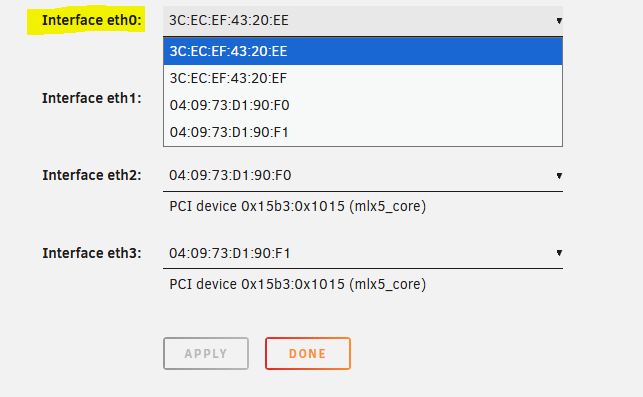Select highlighted 3C:EC:EF:43:20:EE option in open list

tap(363, 51)
